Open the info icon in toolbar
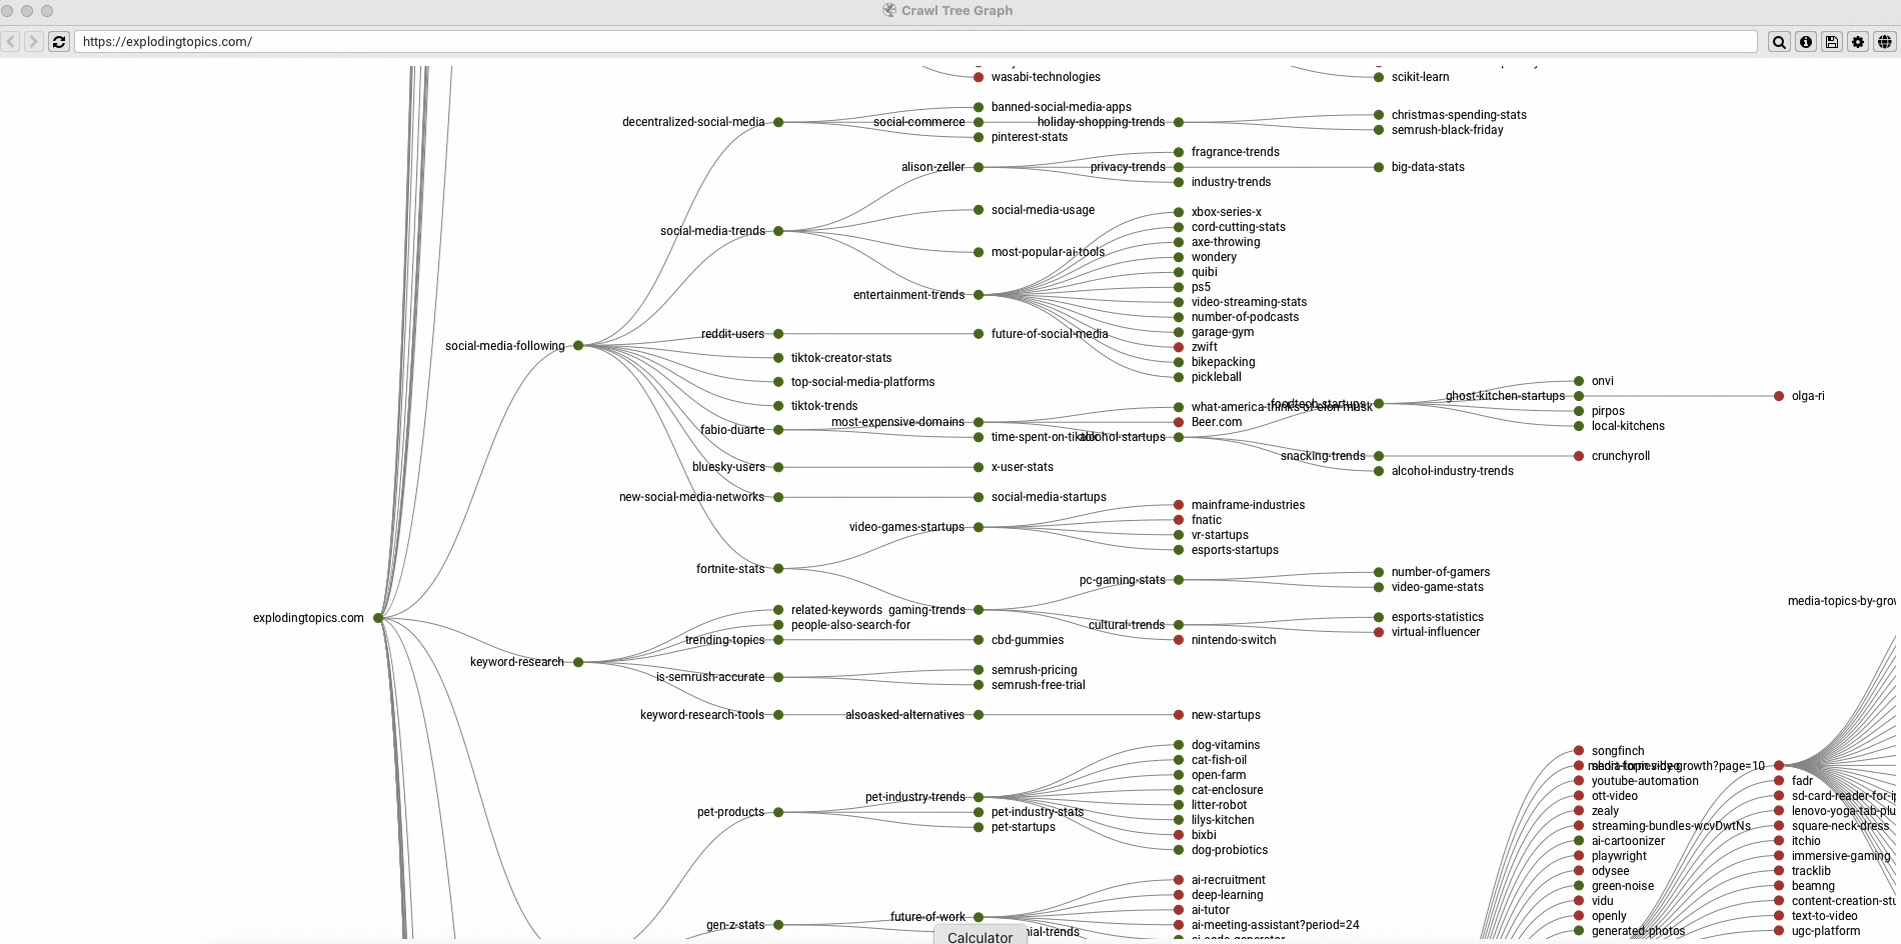Screen dimensions: 1901x944 tap(1806, 42)
